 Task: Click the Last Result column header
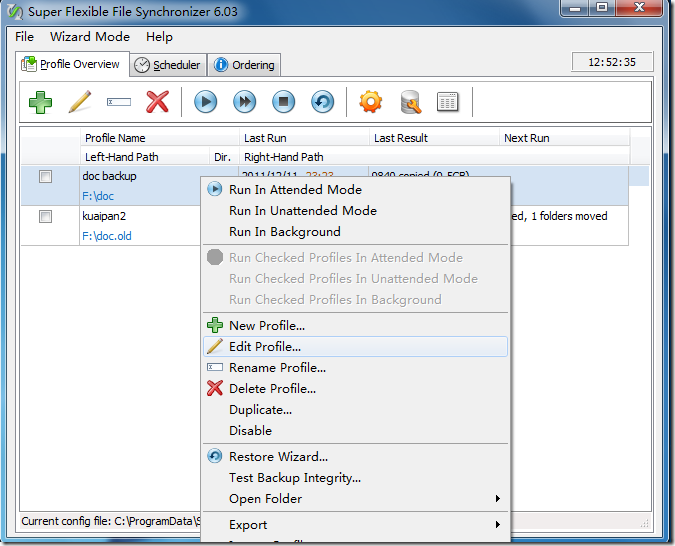click(434, 138)
